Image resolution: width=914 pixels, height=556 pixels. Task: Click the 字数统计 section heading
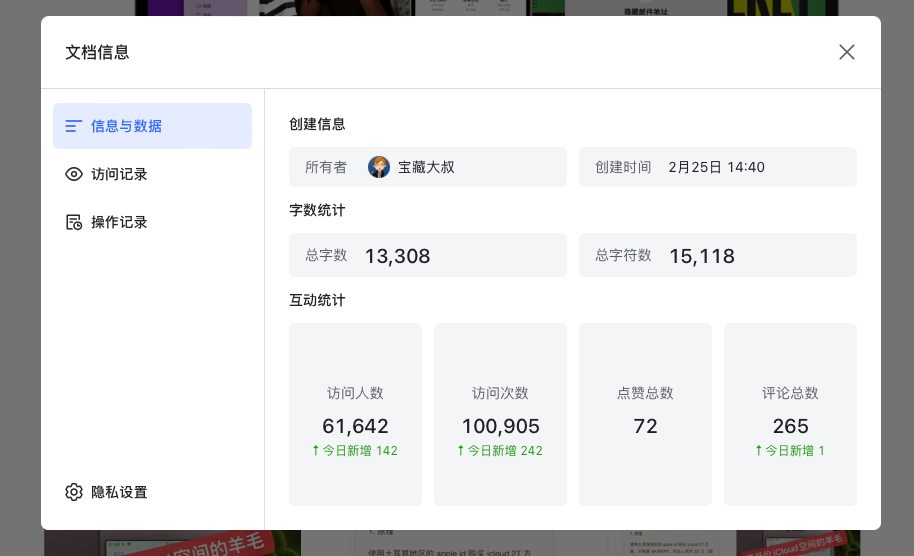[x=317, y=210]
